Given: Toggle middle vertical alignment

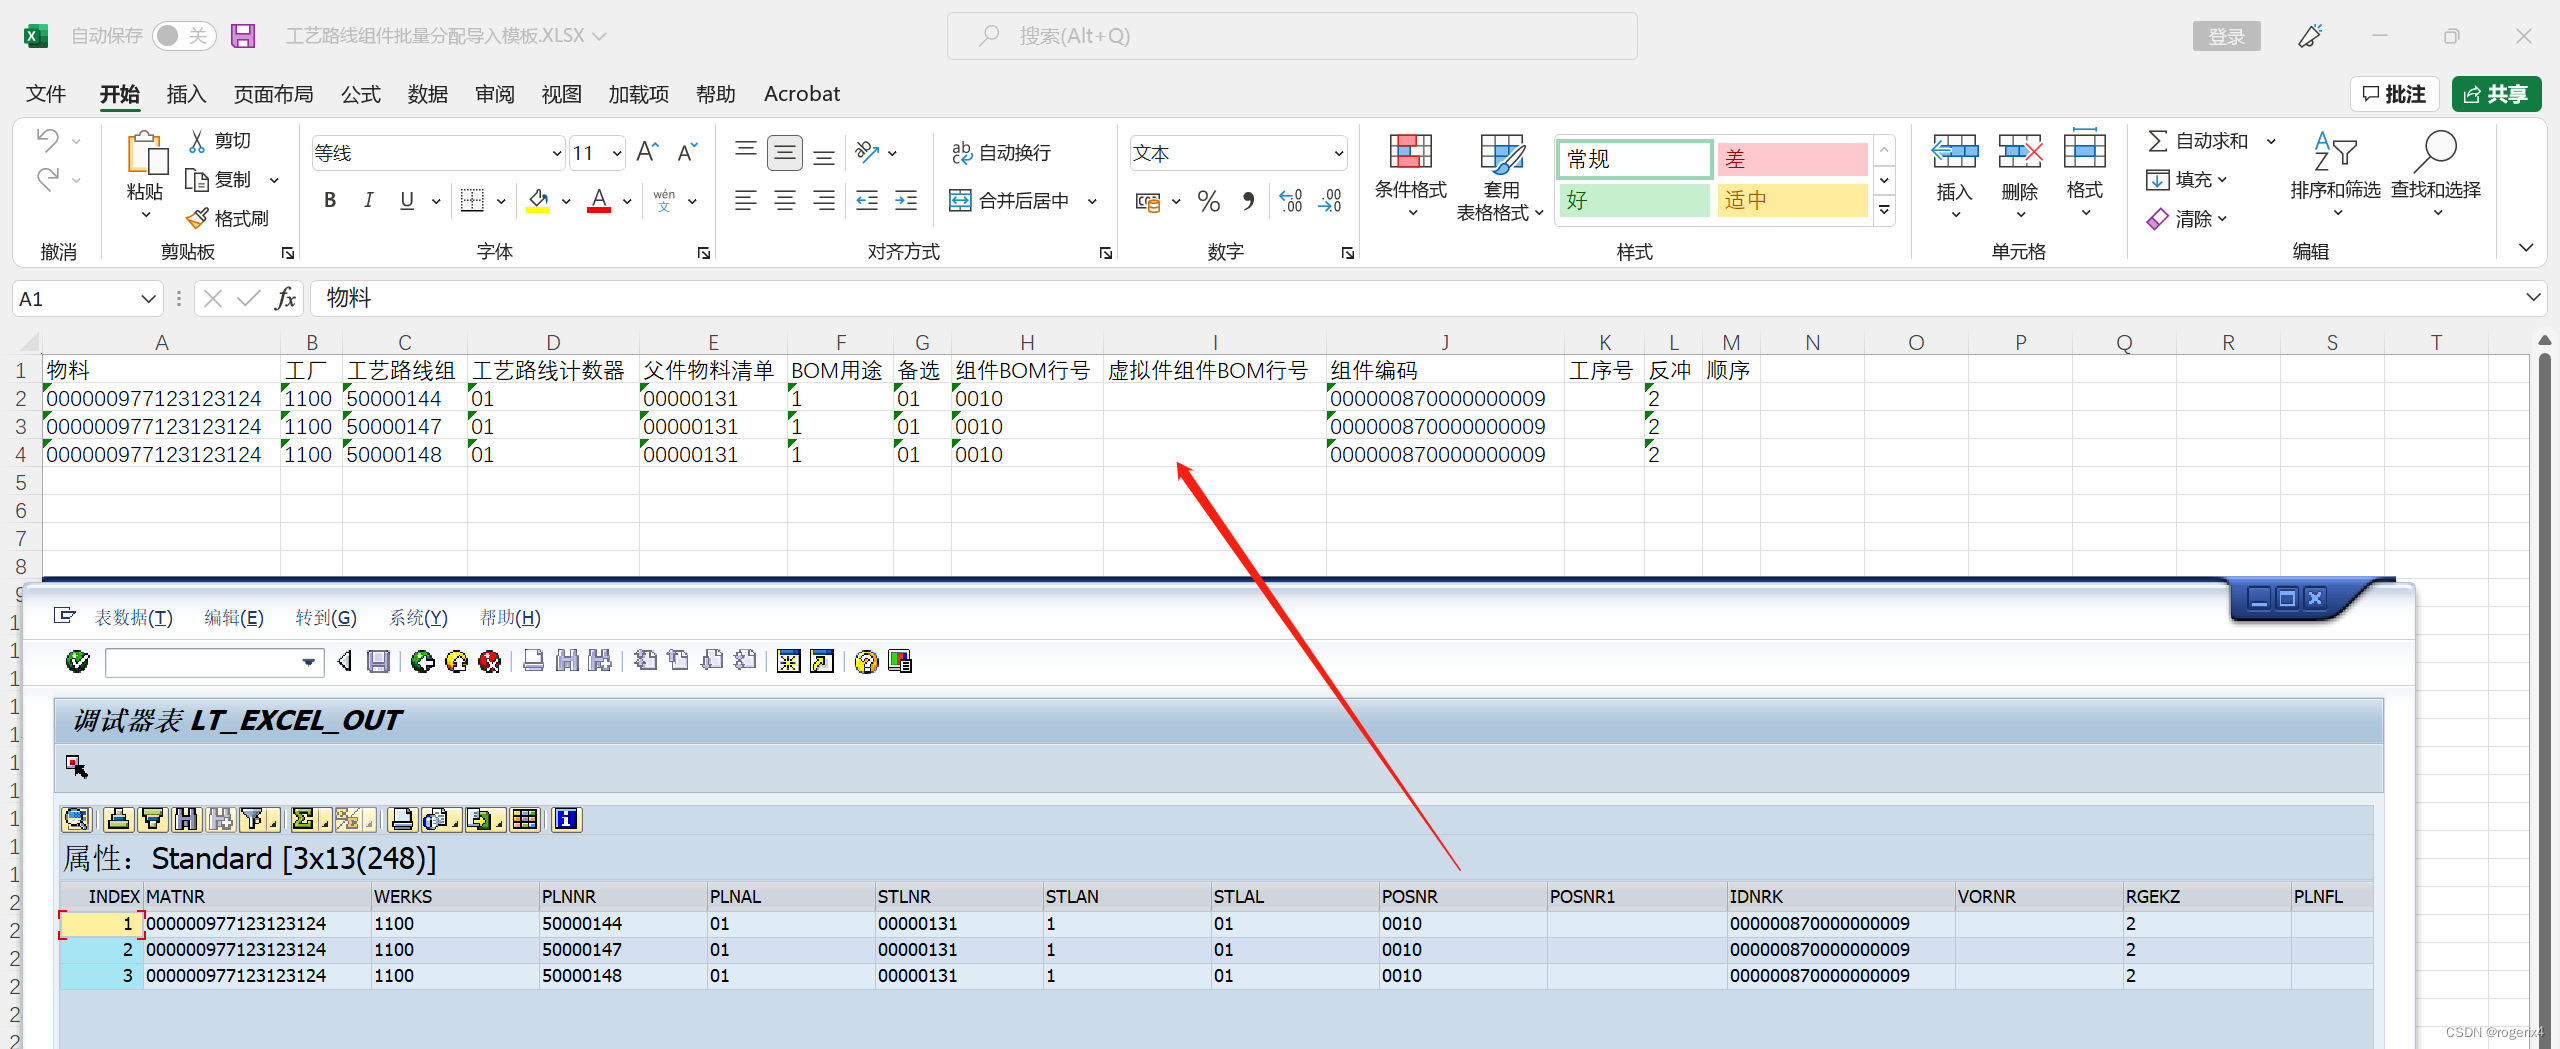Looking at the screenshot, I should click(x=785, y=152).
